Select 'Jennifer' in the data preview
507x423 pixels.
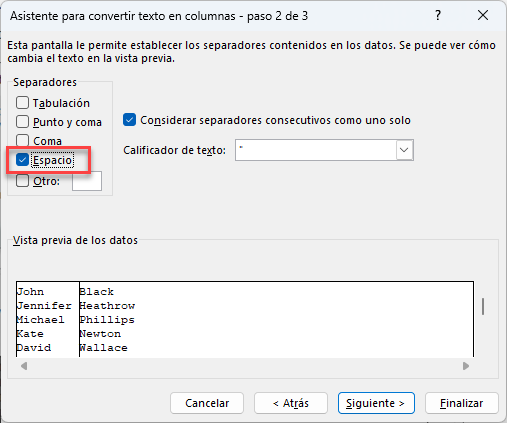pos(44,306)
